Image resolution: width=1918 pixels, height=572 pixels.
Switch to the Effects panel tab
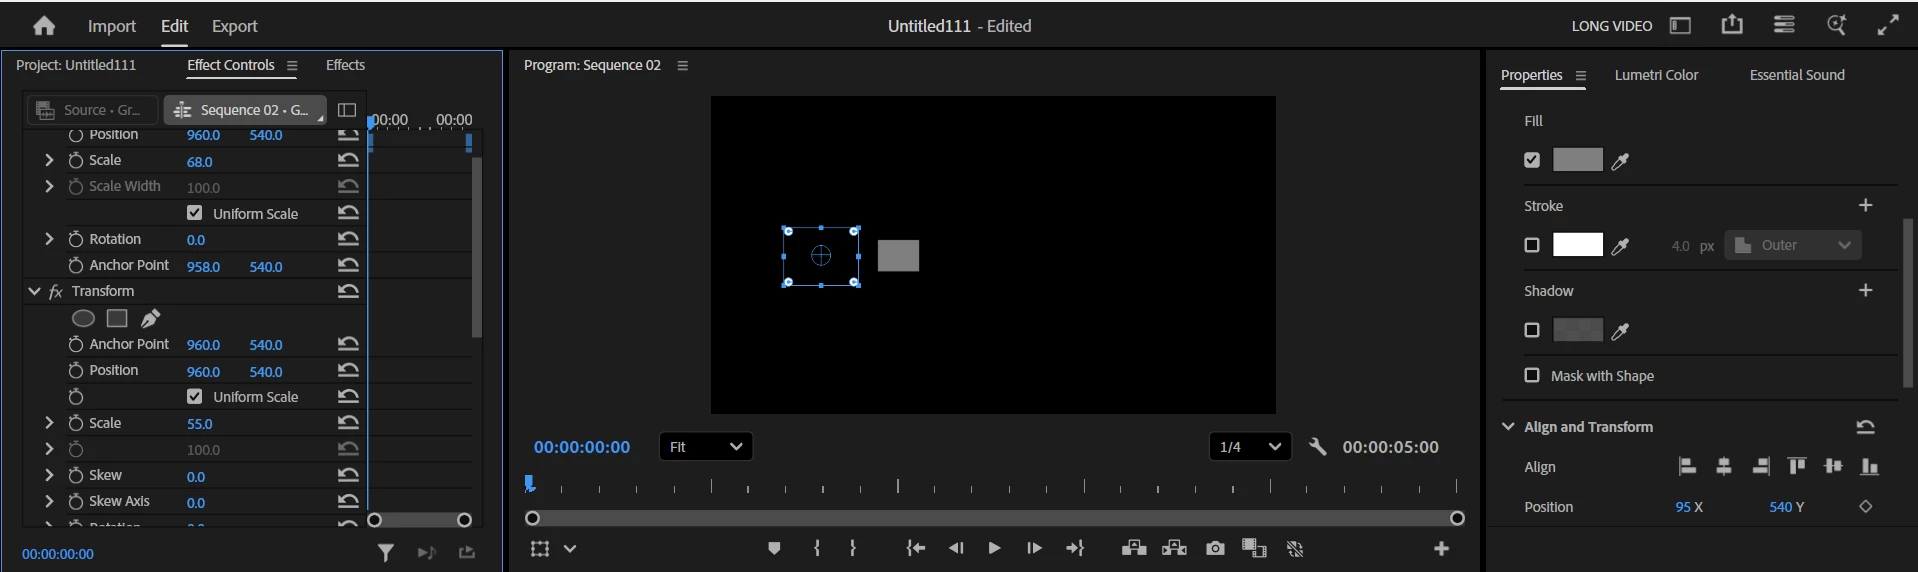[345, 65]
